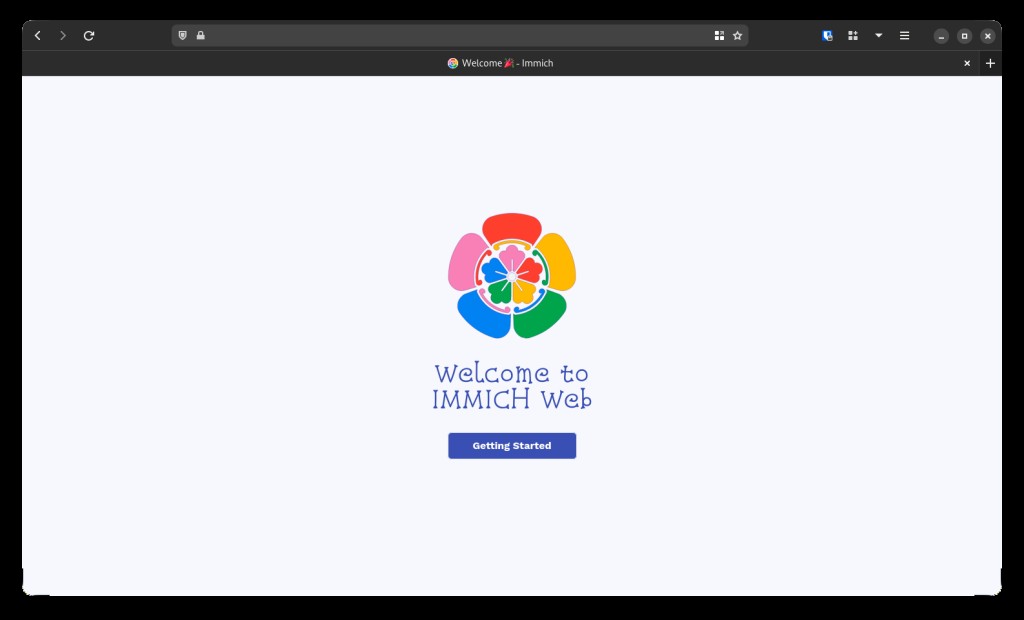Image resolution: width=1024 pixels, height=620 pixels.
Task: Click the QR-style grid icon in address bar
Action: [x=719, y=36]
